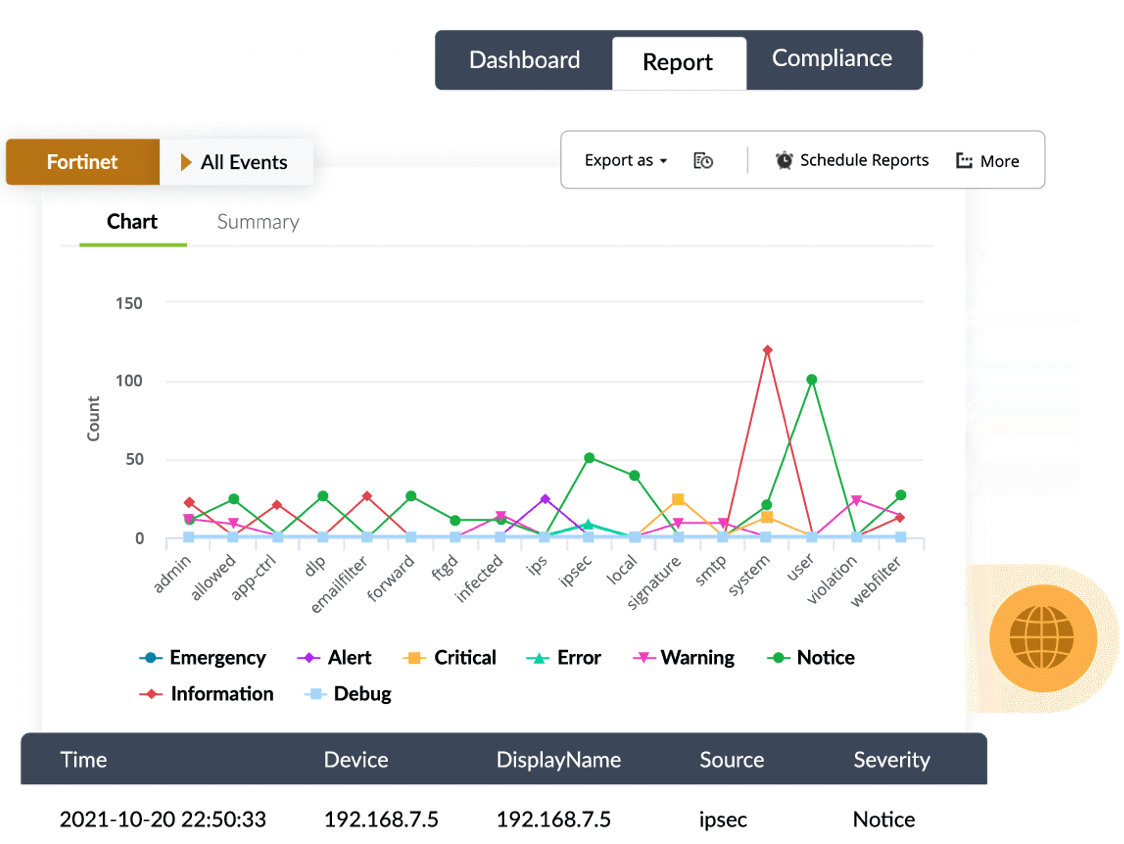Toggle the Critical legend color swatch
Screen dimensions: 1124x844
[x=413, y=658]
